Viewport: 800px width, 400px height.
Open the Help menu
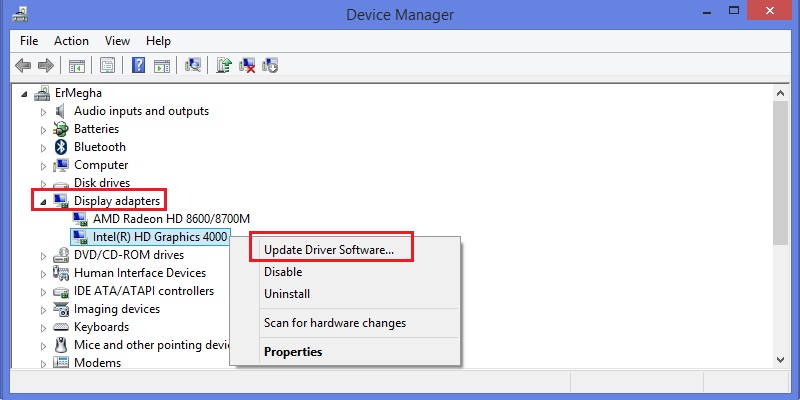pos(158,41)
